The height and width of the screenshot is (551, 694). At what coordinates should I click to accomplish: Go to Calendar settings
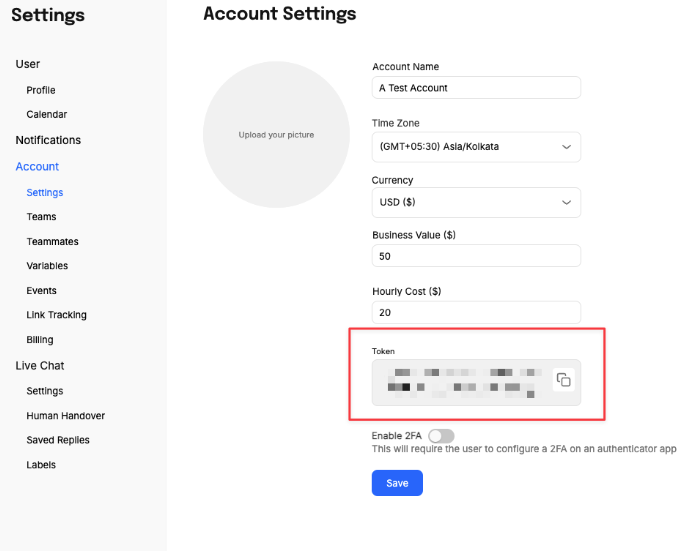coord(47,115)
